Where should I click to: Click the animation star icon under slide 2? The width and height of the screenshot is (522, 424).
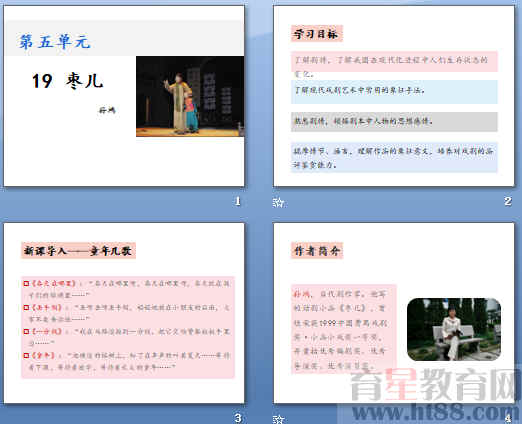(x=278, y=202)
